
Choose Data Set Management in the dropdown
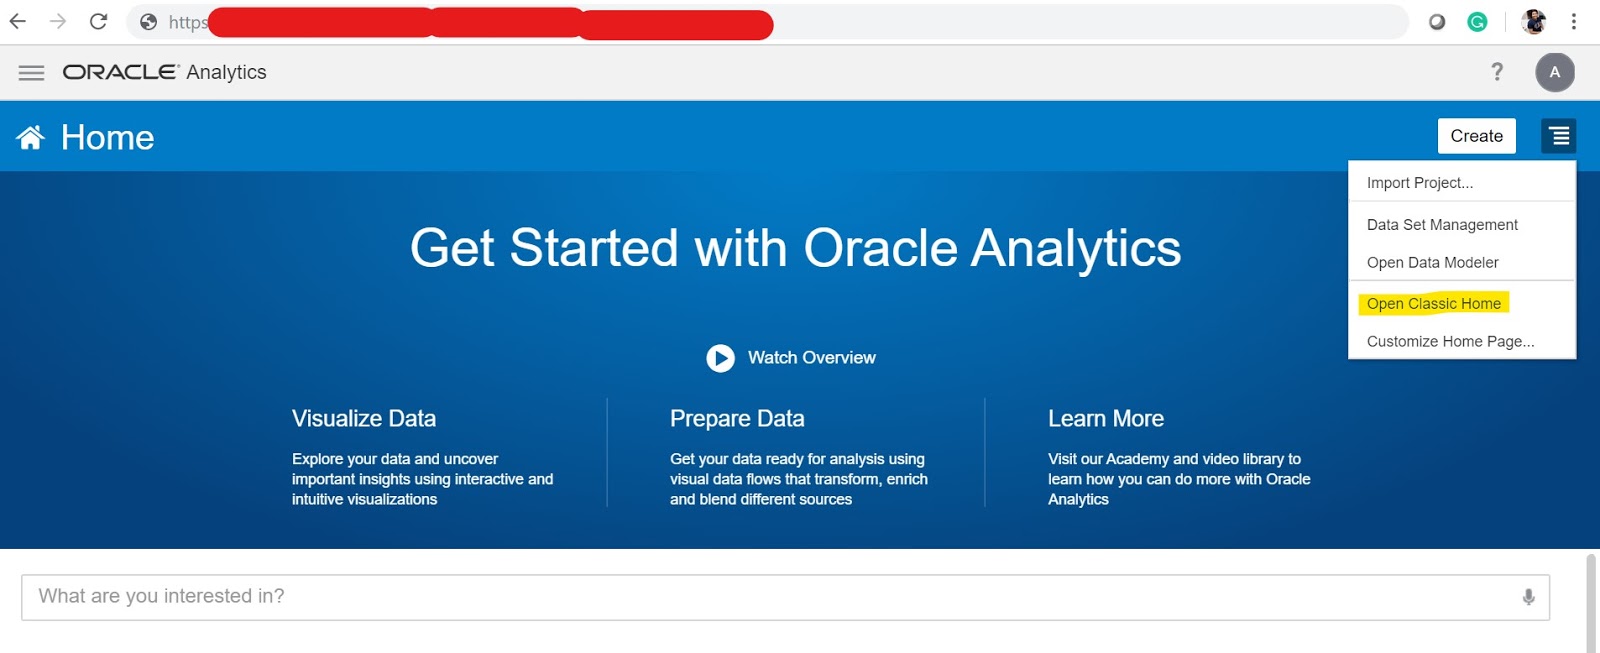click(1441, 224)
